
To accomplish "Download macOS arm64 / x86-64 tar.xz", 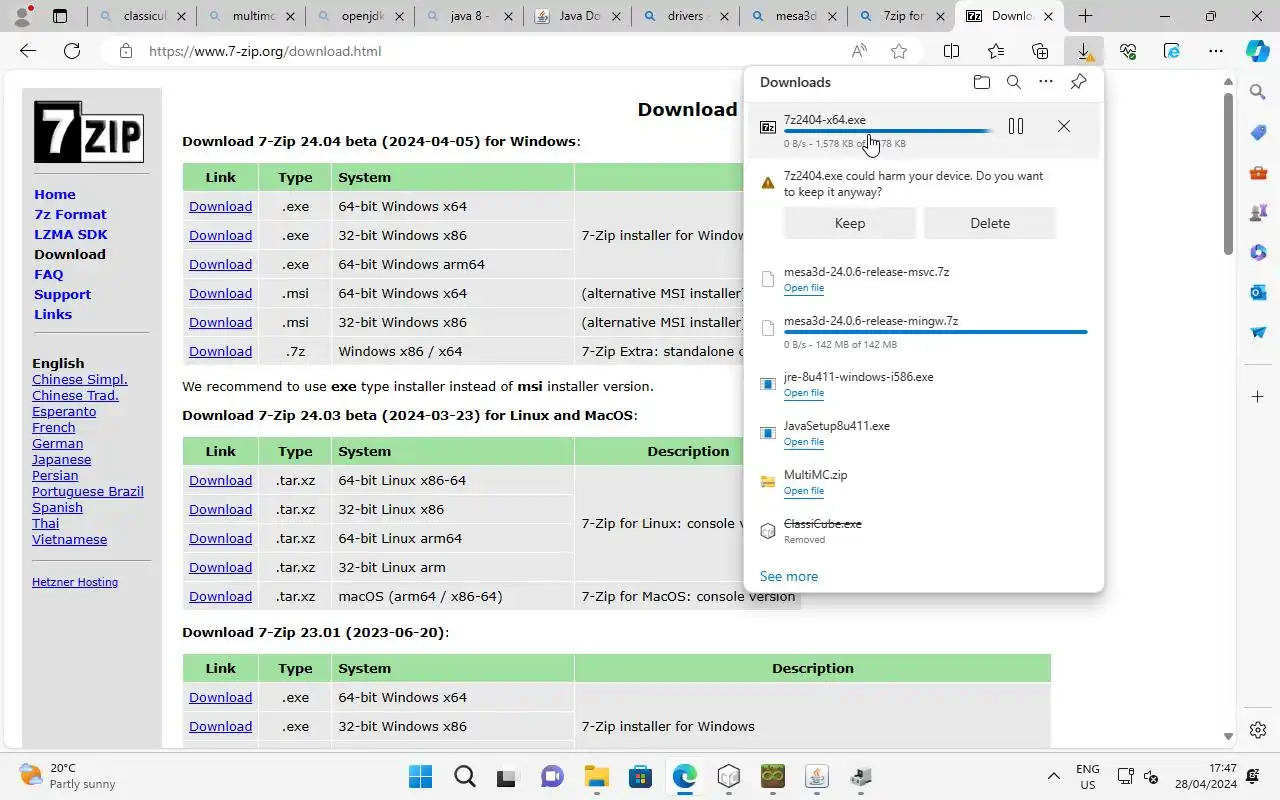I will [x=220, y=596].
